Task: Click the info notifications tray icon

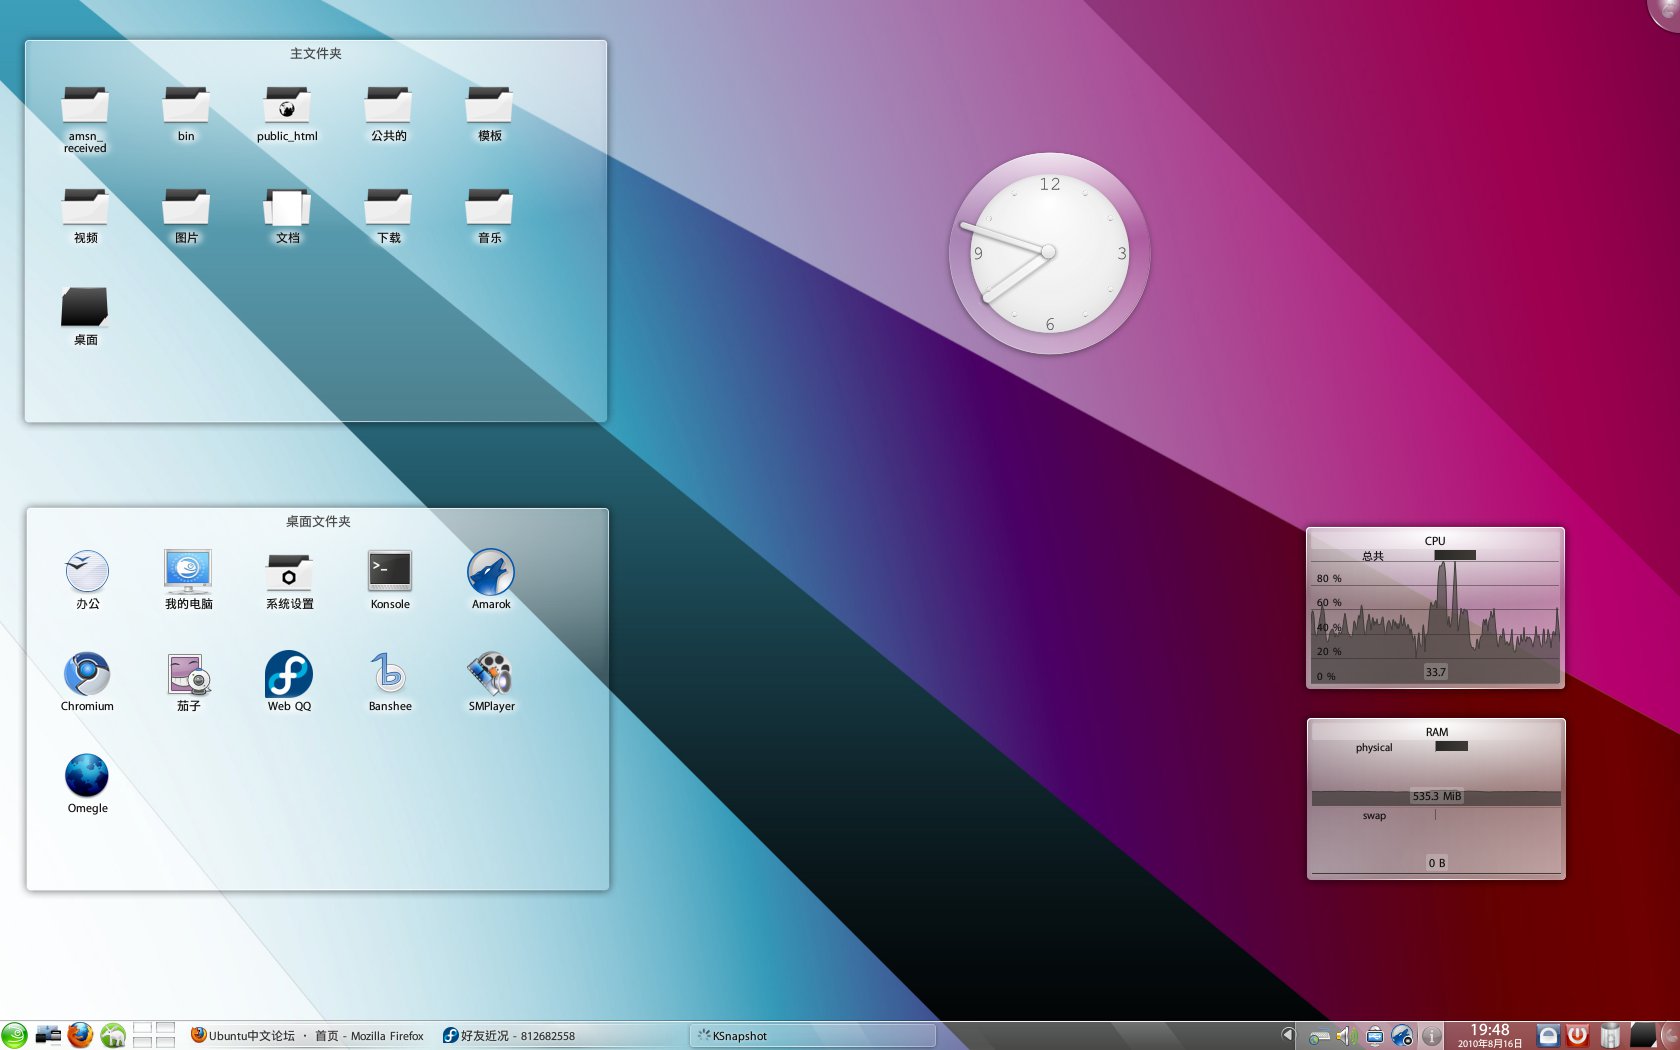Action: (1431, 1036)
